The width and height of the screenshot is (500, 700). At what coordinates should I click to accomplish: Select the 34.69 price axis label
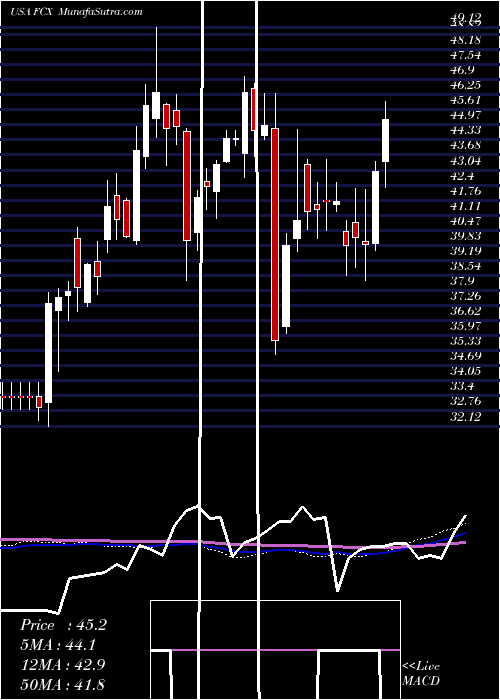pos(466,356)
